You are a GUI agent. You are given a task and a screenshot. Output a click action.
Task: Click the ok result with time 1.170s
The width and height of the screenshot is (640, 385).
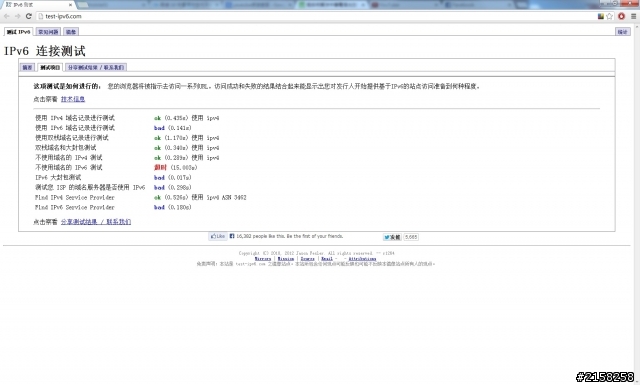click(158, 138)
